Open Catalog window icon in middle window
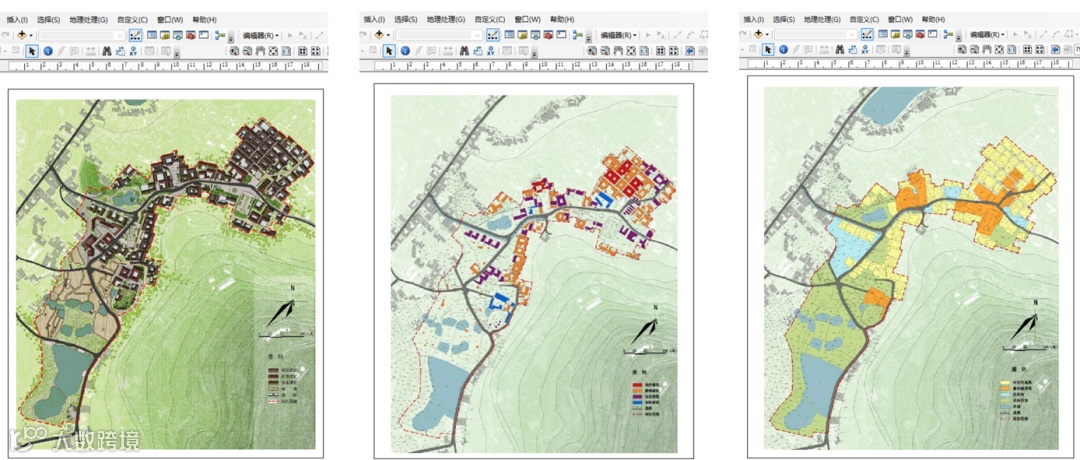Screen dimensions: 1080x460 (x=522, y=35)
